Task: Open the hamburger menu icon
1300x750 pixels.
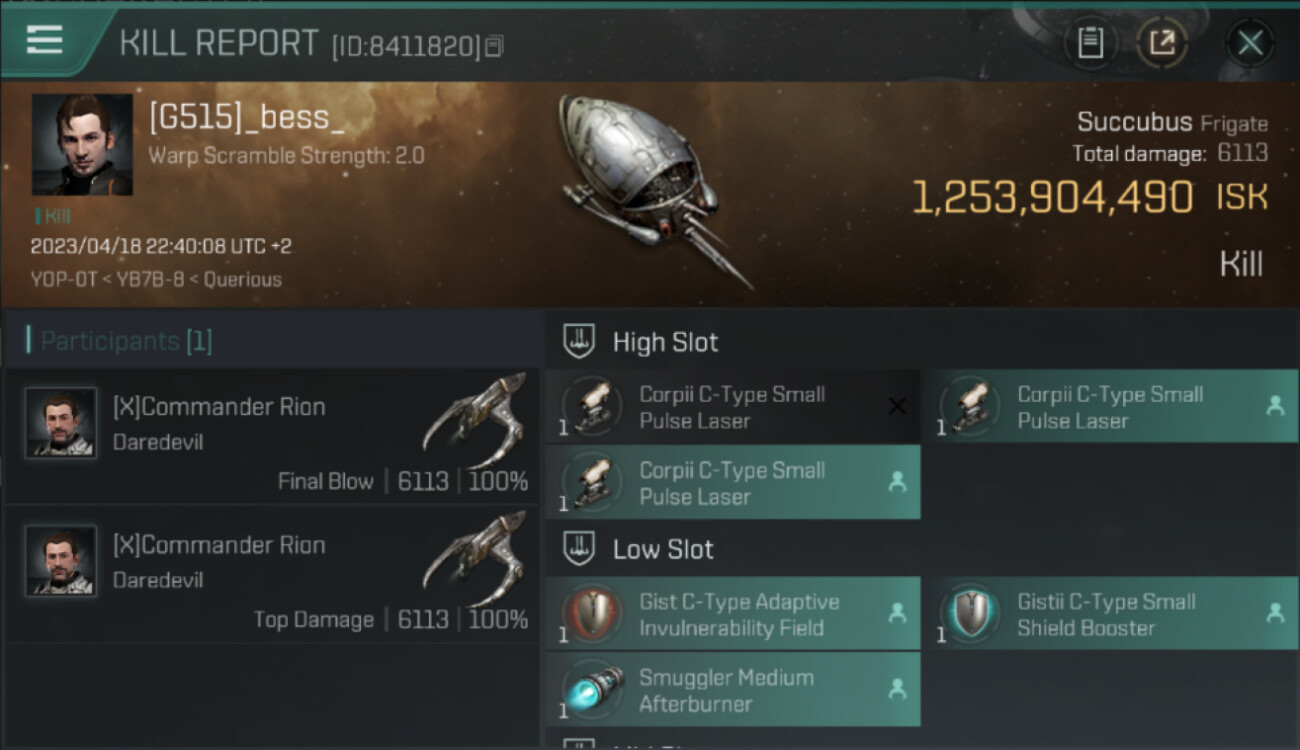Action: [x=44, y=40]
